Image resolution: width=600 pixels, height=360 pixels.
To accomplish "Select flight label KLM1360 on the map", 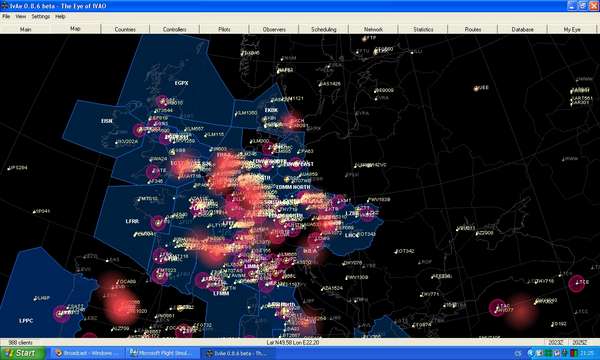I will tap(247, 113).
